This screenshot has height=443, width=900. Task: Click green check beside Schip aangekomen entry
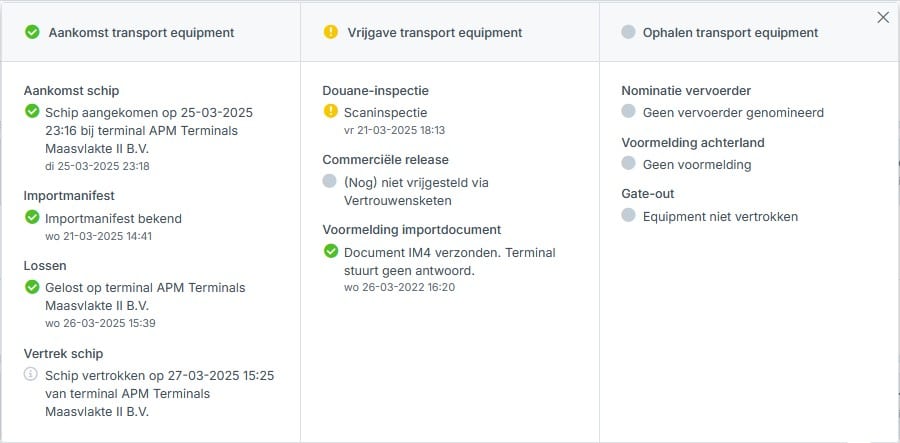coord(32,111)
